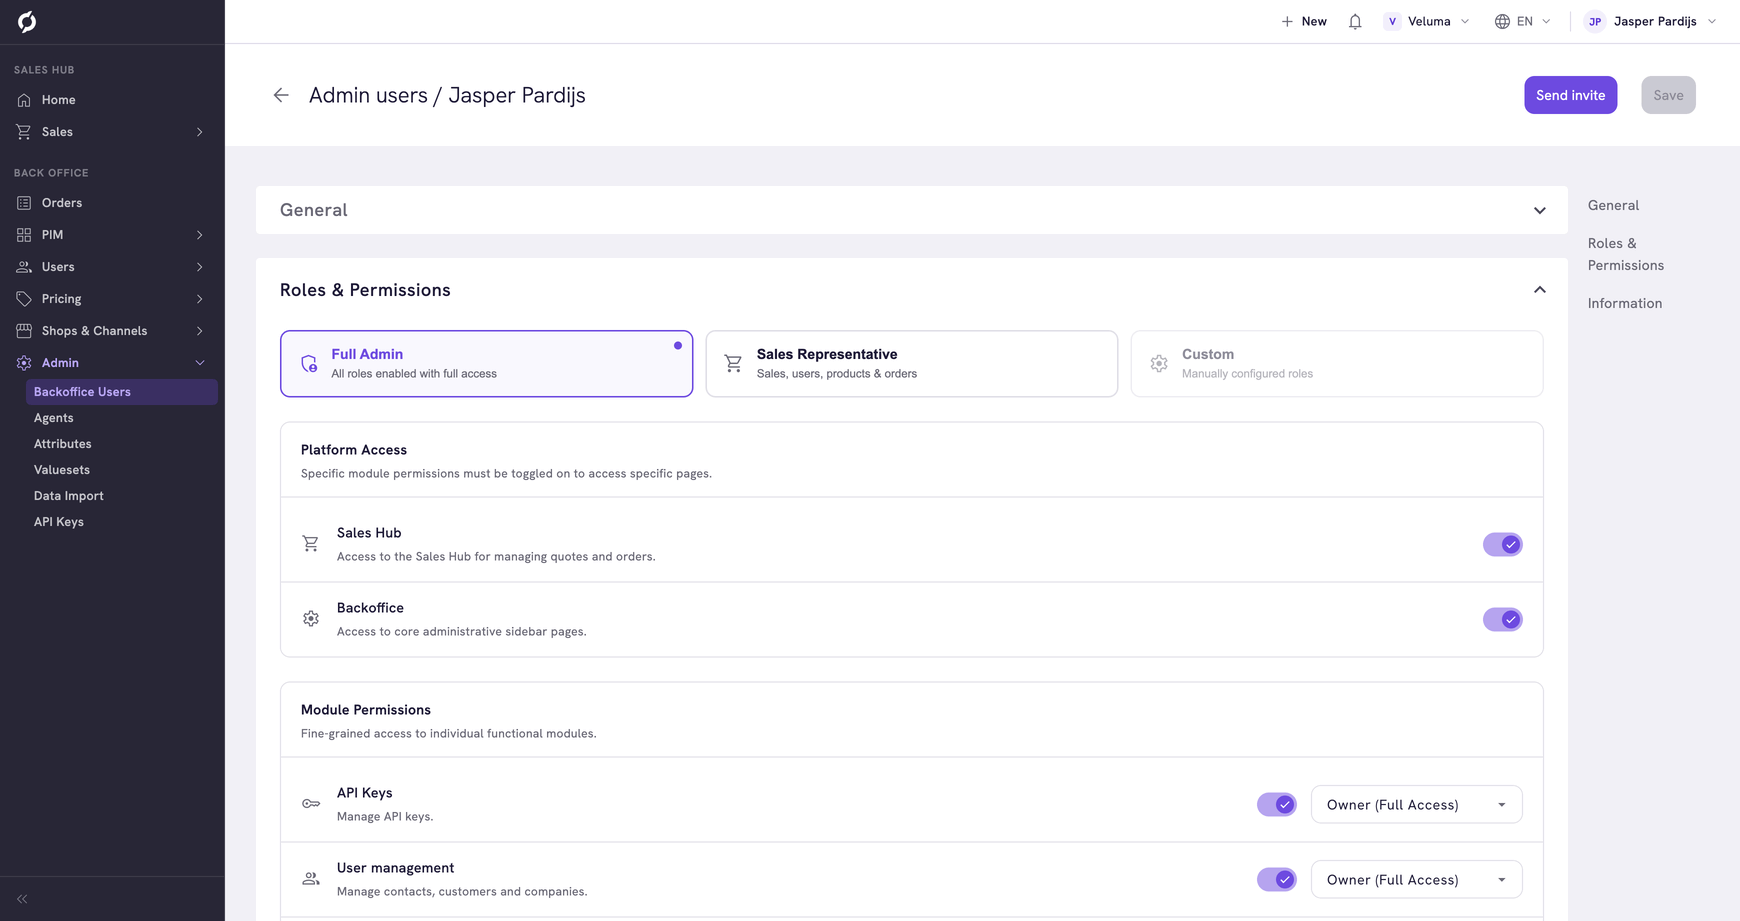Viewport: 1740px width, 921px height.
Task: Click the Backoffice gear icon in Platform Access
Action: click(x=311, y=619)
